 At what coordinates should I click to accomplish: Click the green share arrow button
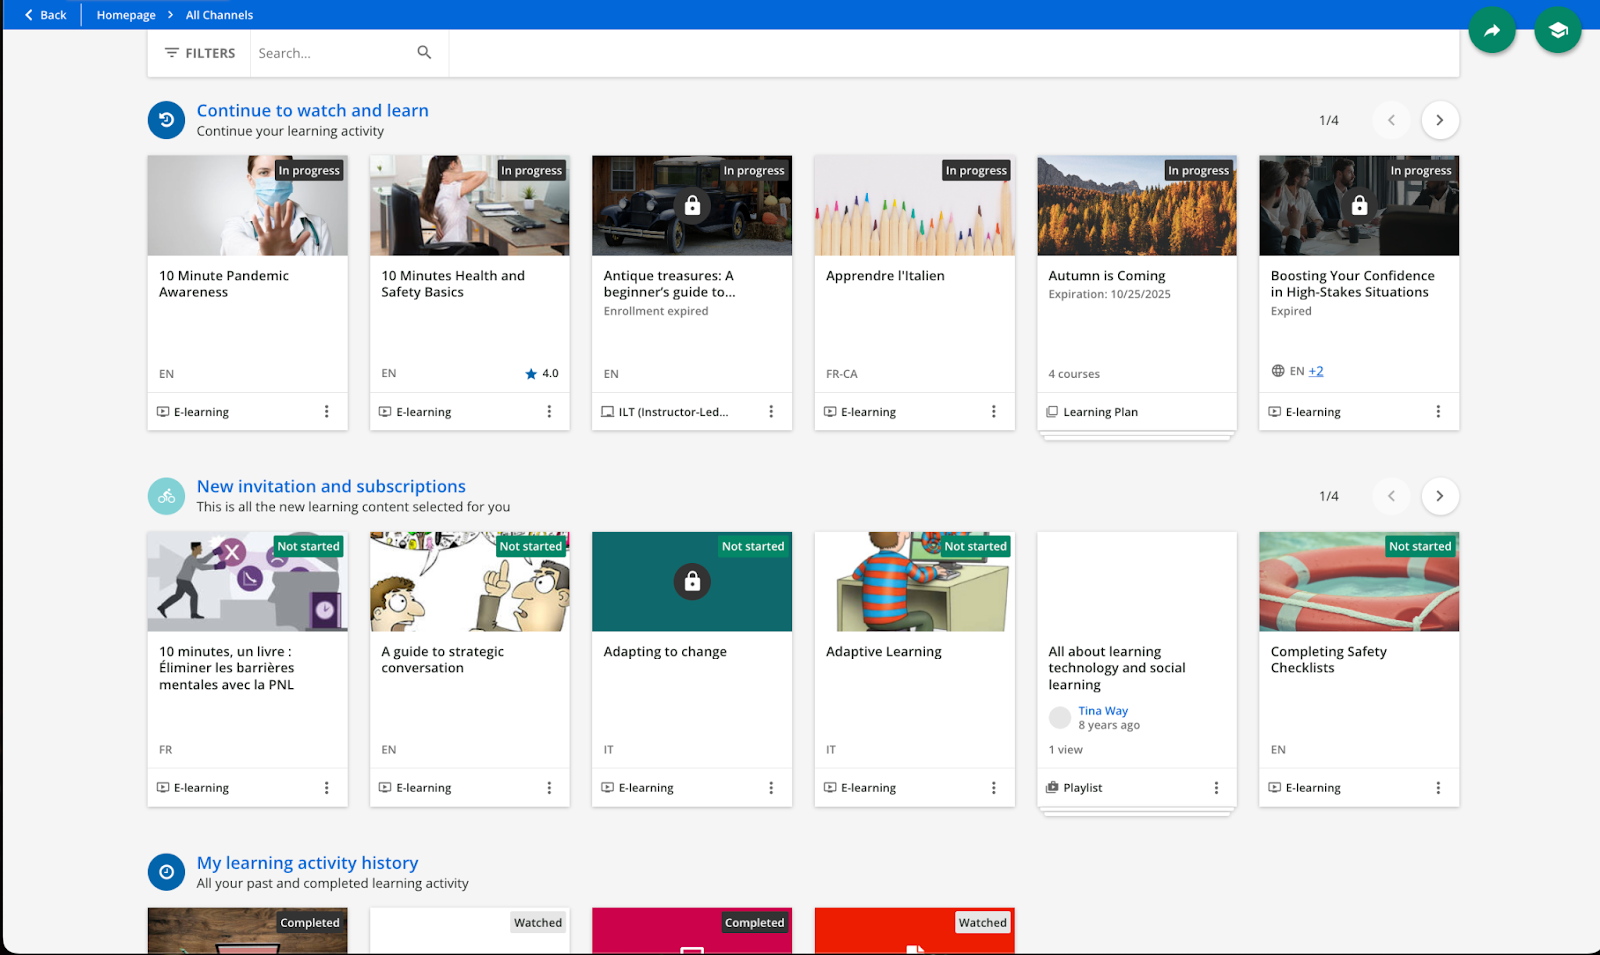(x=1492, y=31)
